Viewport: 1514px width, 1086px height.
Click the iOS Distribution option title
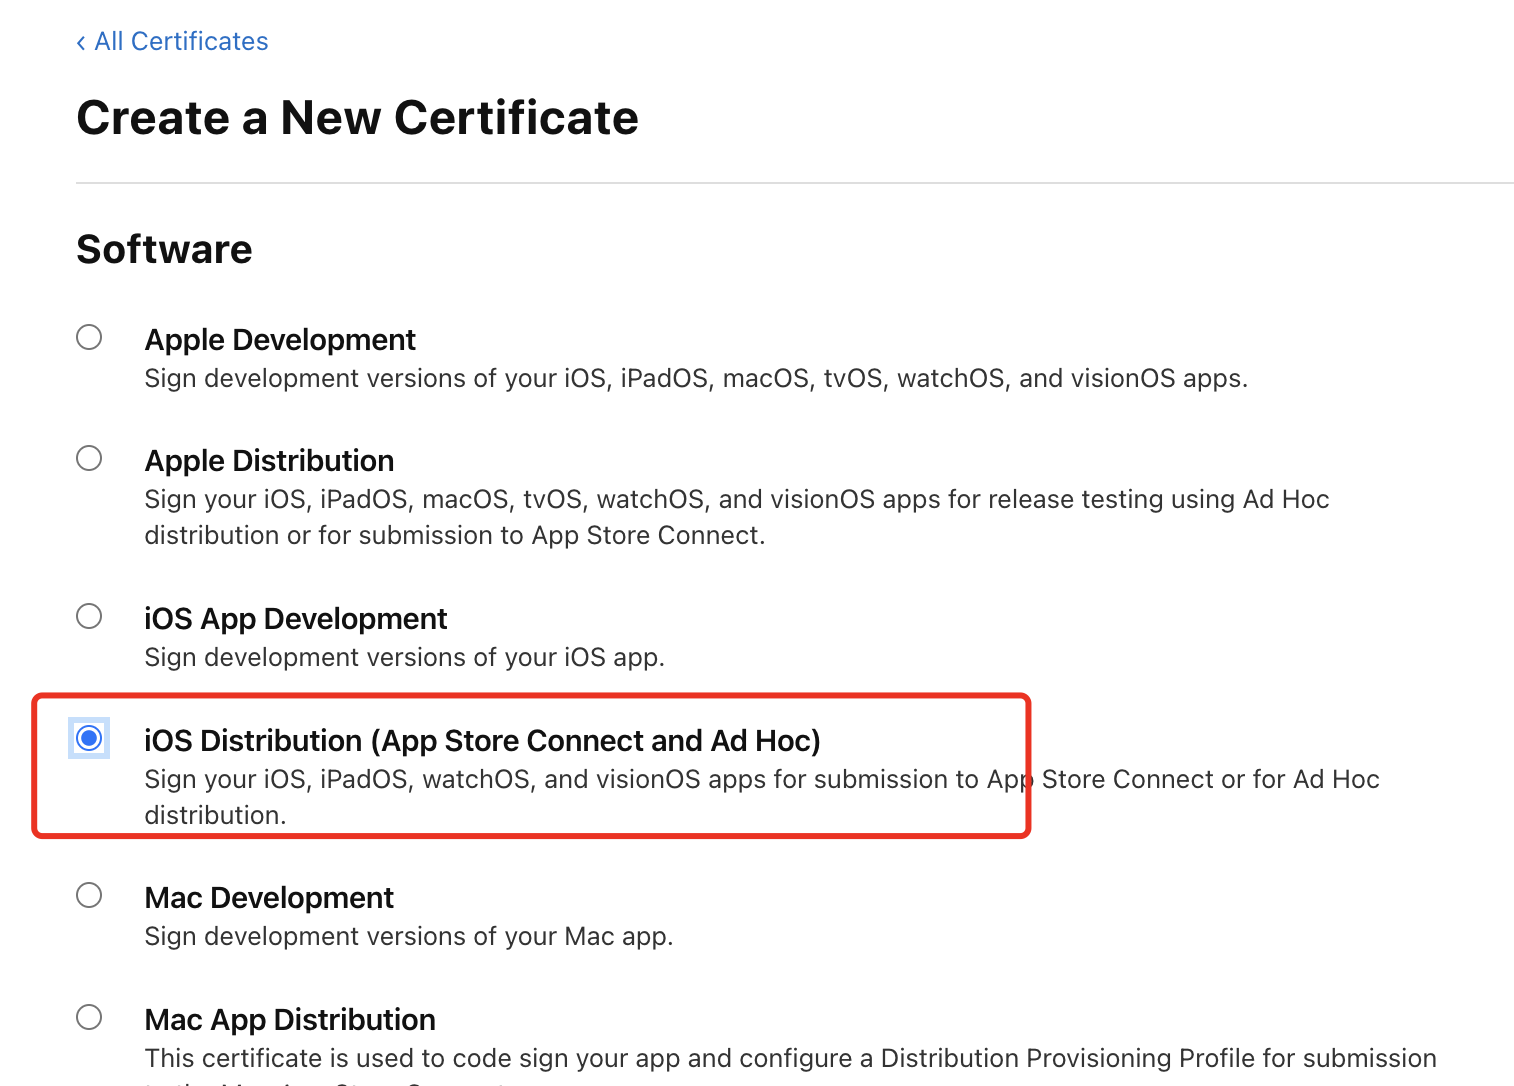(483, 741)
